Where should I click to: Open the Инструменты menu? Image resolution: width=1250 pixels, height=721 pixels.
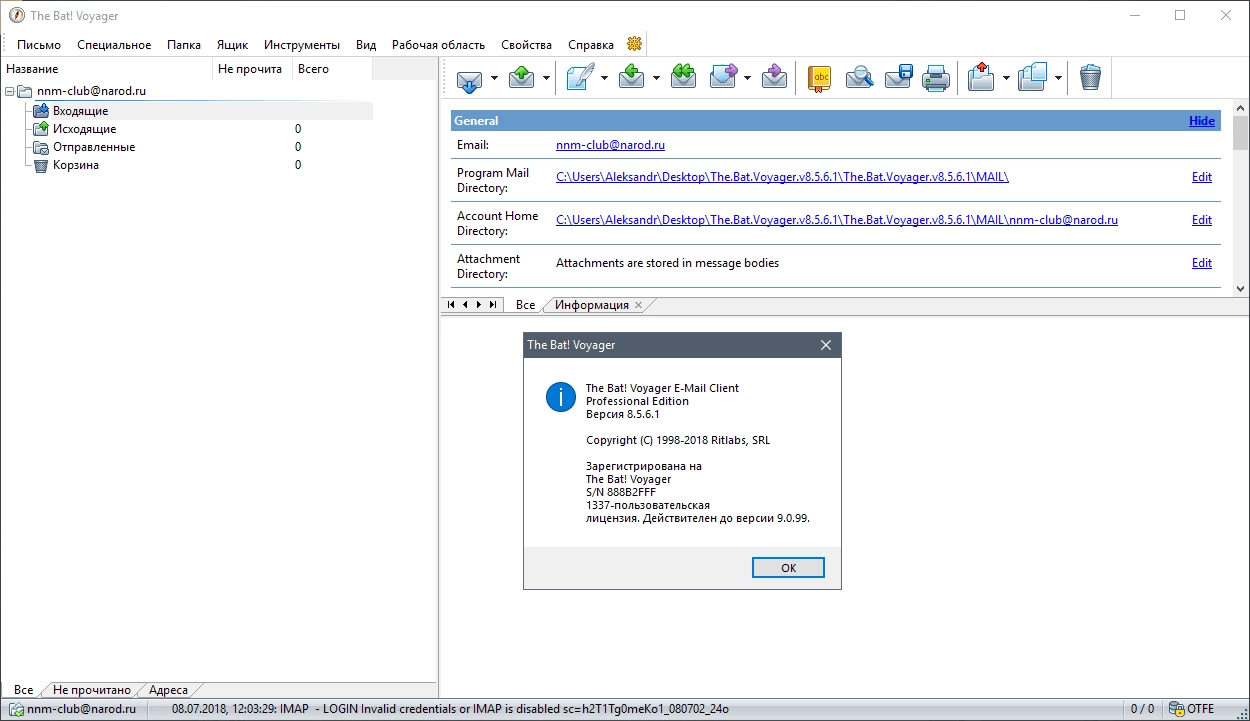(x=302, y=45)
